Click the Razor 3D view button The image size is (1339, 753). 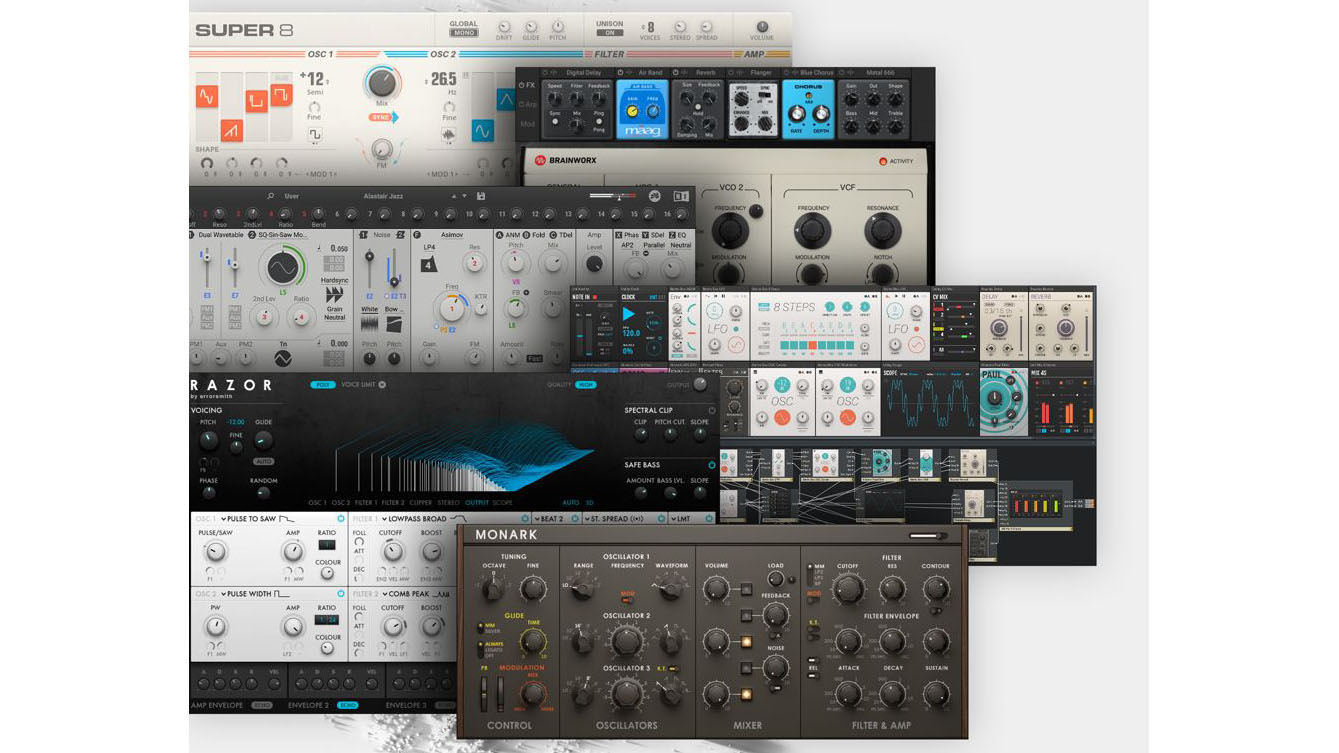point(590,503)
